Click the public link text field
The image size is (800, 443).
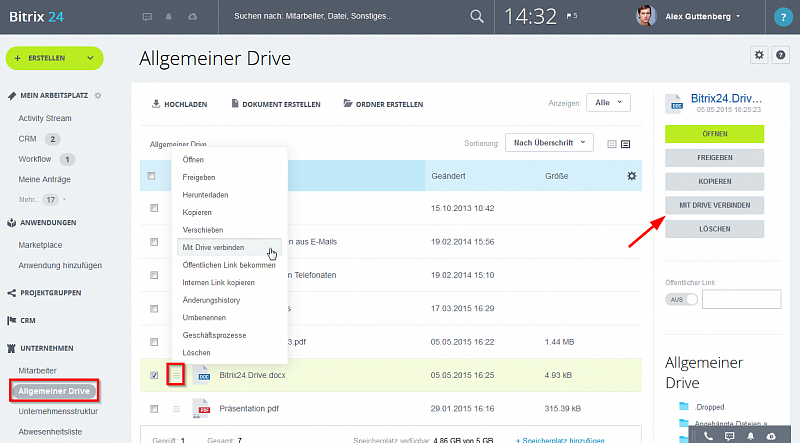pos(741,299)
